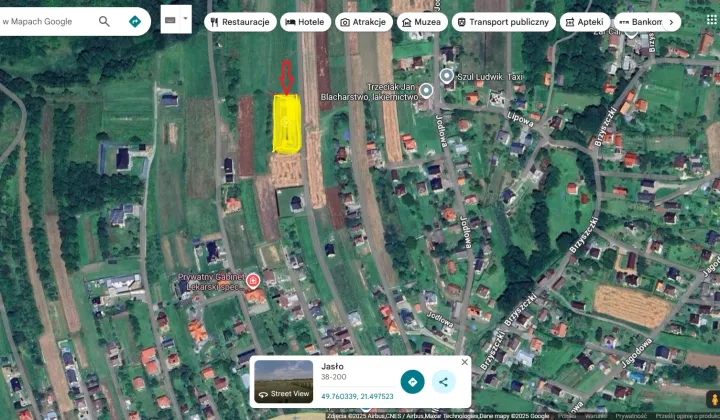Click the Prywatny Gabinet Lekarski red pin
The height and width of the screenshot is (420, 720).
coord(253,280)
